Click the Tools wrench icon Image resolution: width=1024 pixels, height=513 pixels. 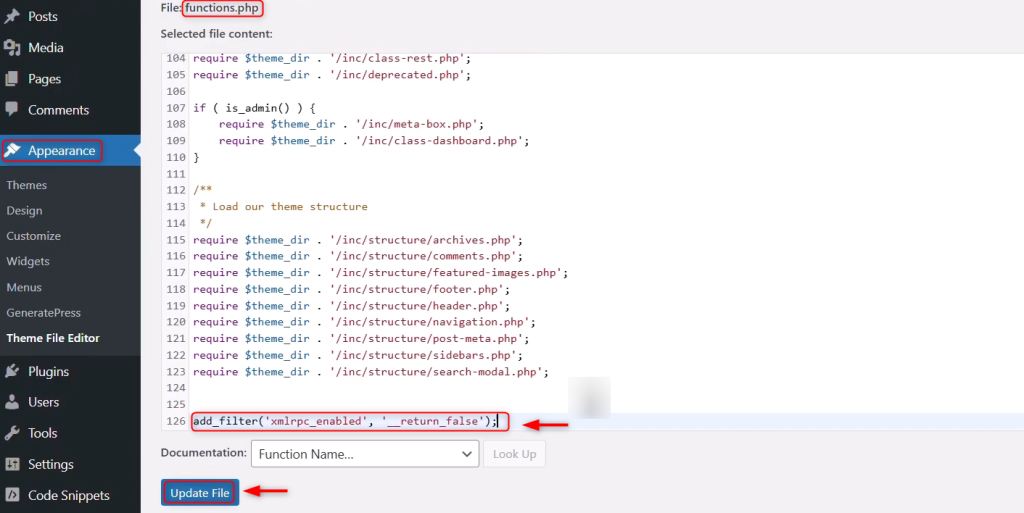point(12,433)
